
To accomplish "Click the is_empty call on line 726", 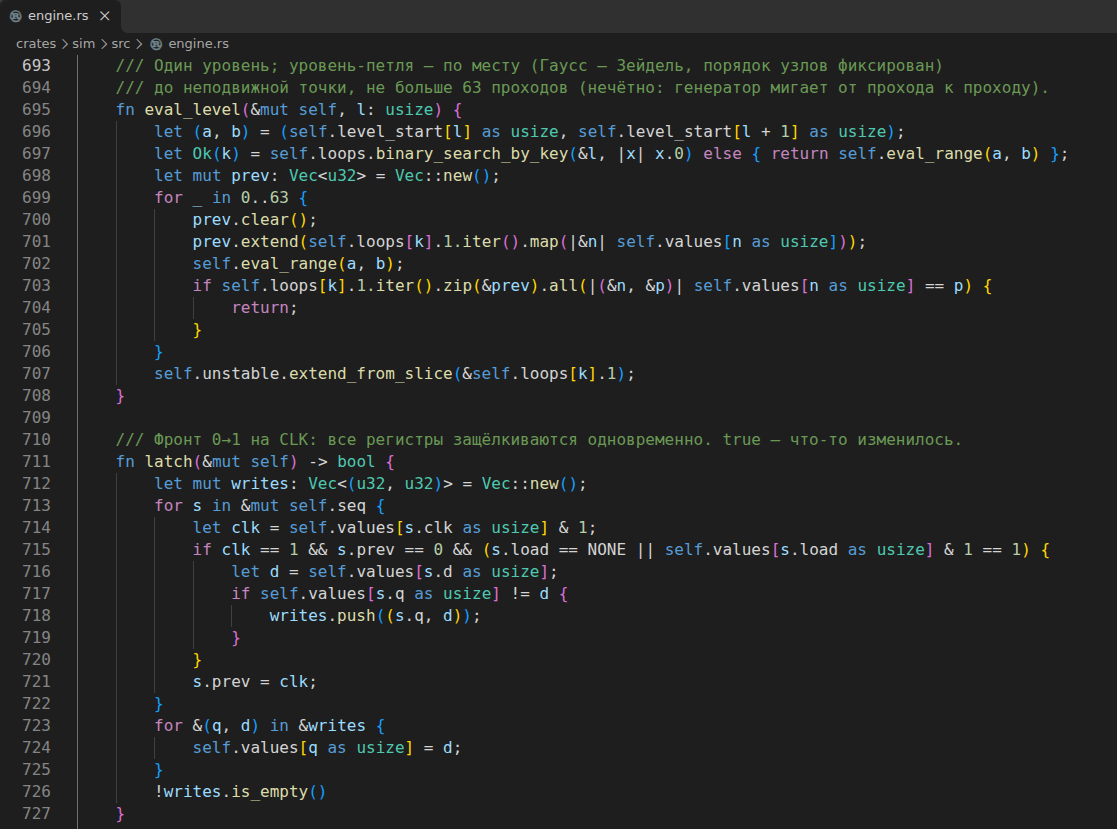I will (269, 791).
